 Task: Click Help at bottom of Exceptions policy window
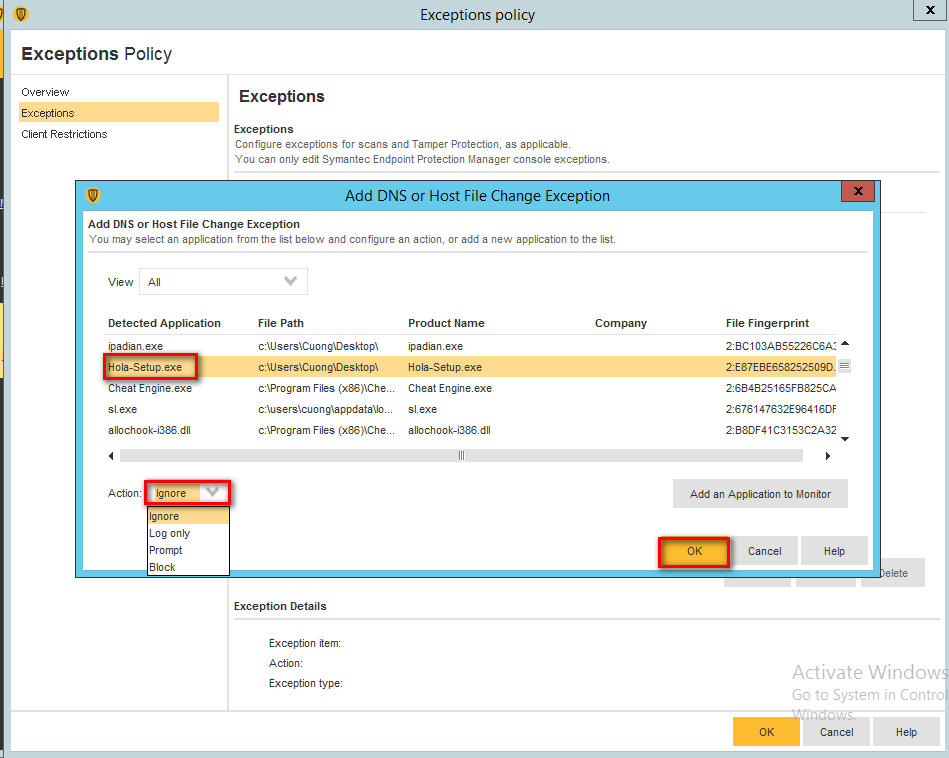906,732
